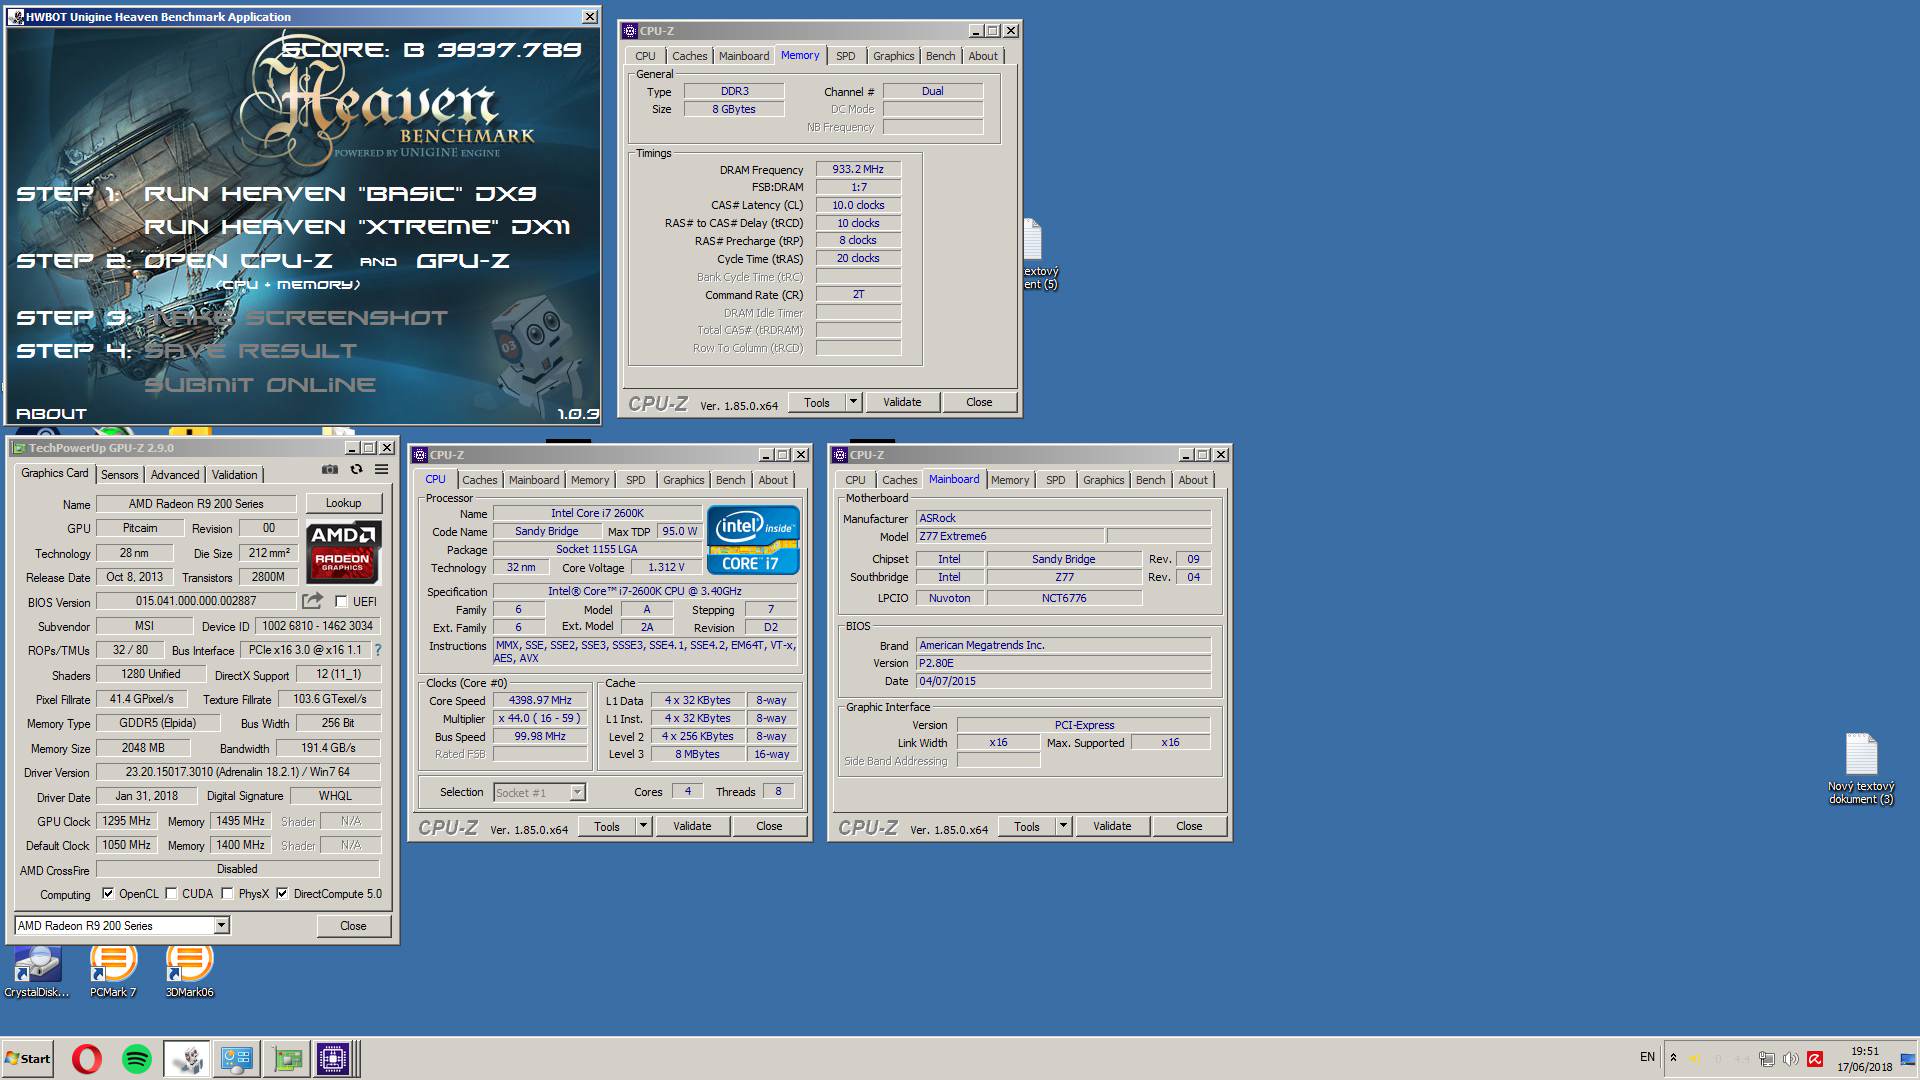Toggle the CUDA checkbox
Viewport: 1920px width, 1080px height.
(171, 894)
